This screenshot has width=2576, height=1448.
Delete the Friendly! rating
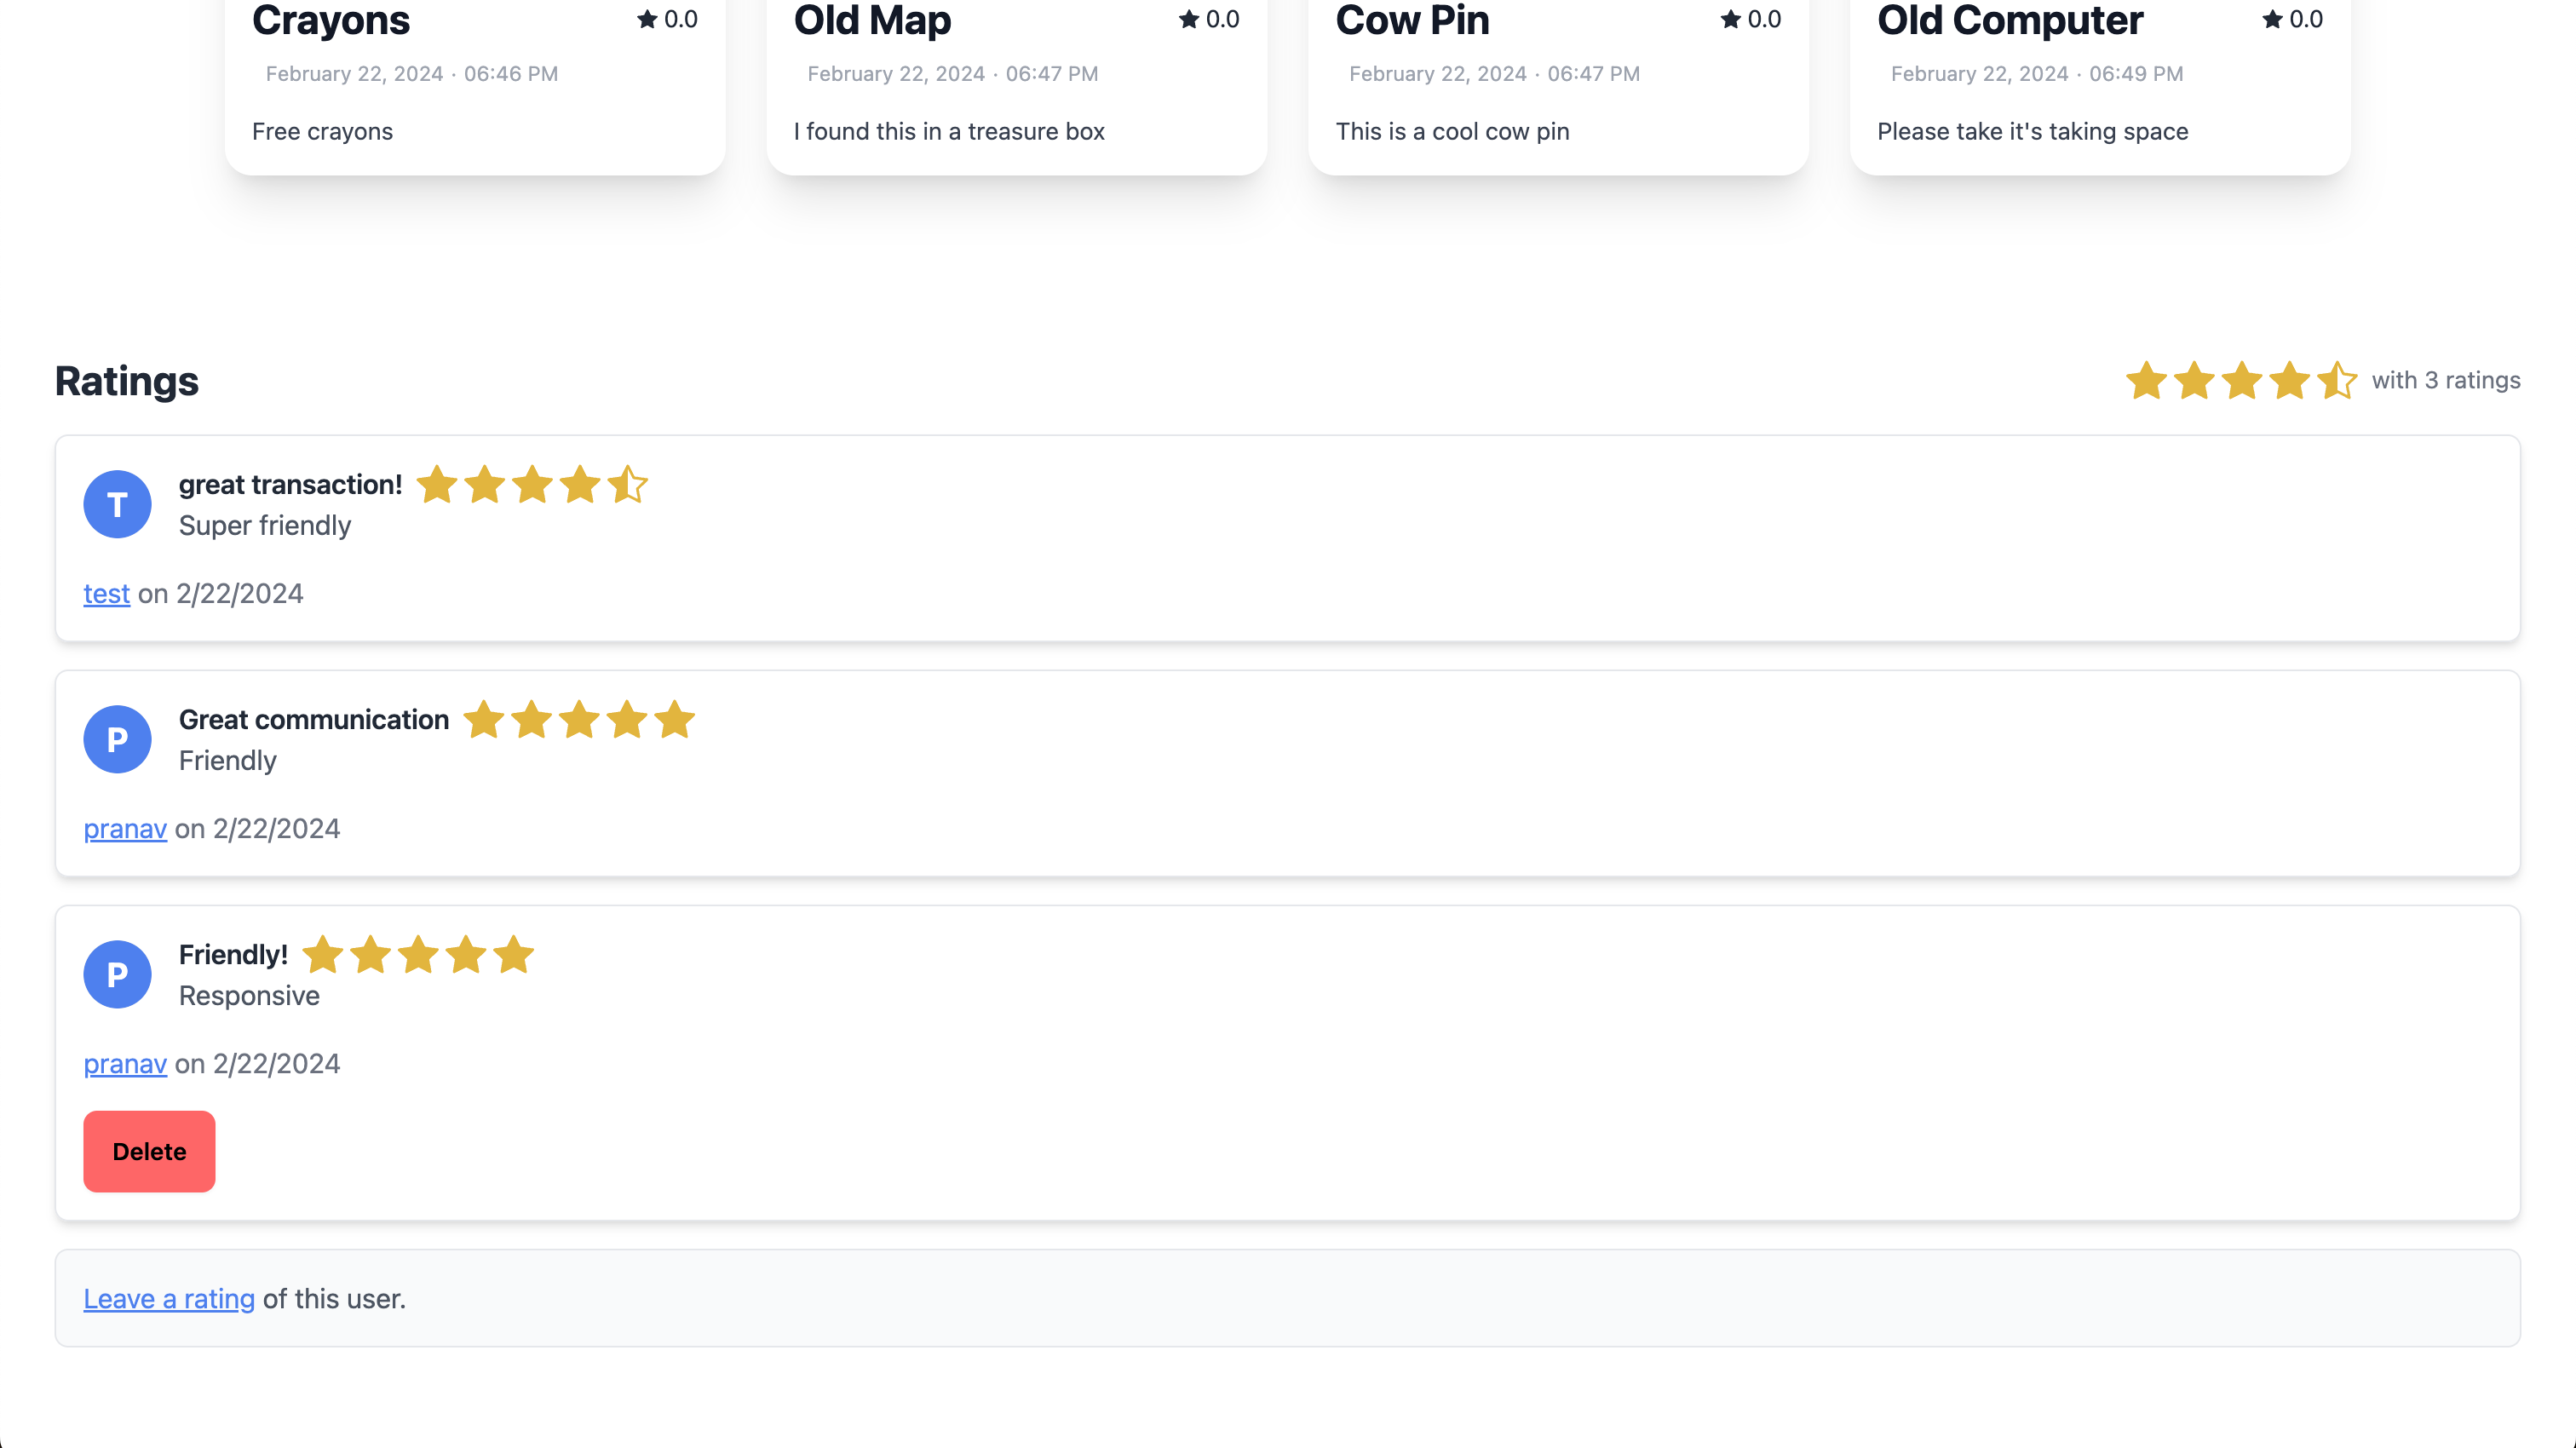point(149,1151)
